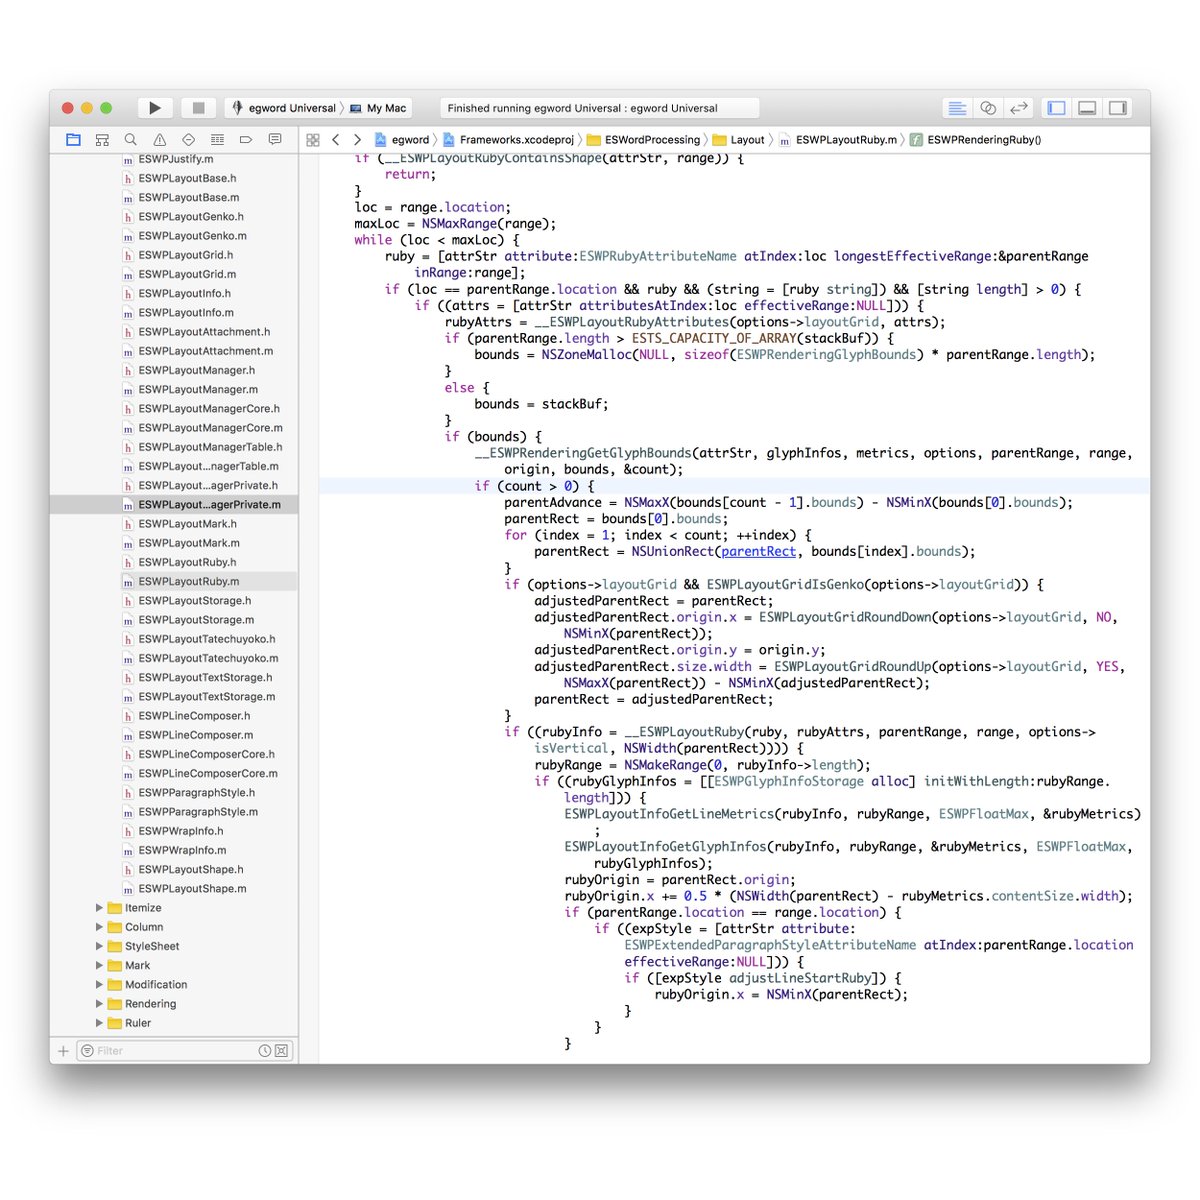Select ESWPLineComposerCore.h file
Viewport: 1200px width, 1200px height.
click(x=174, y=754)
